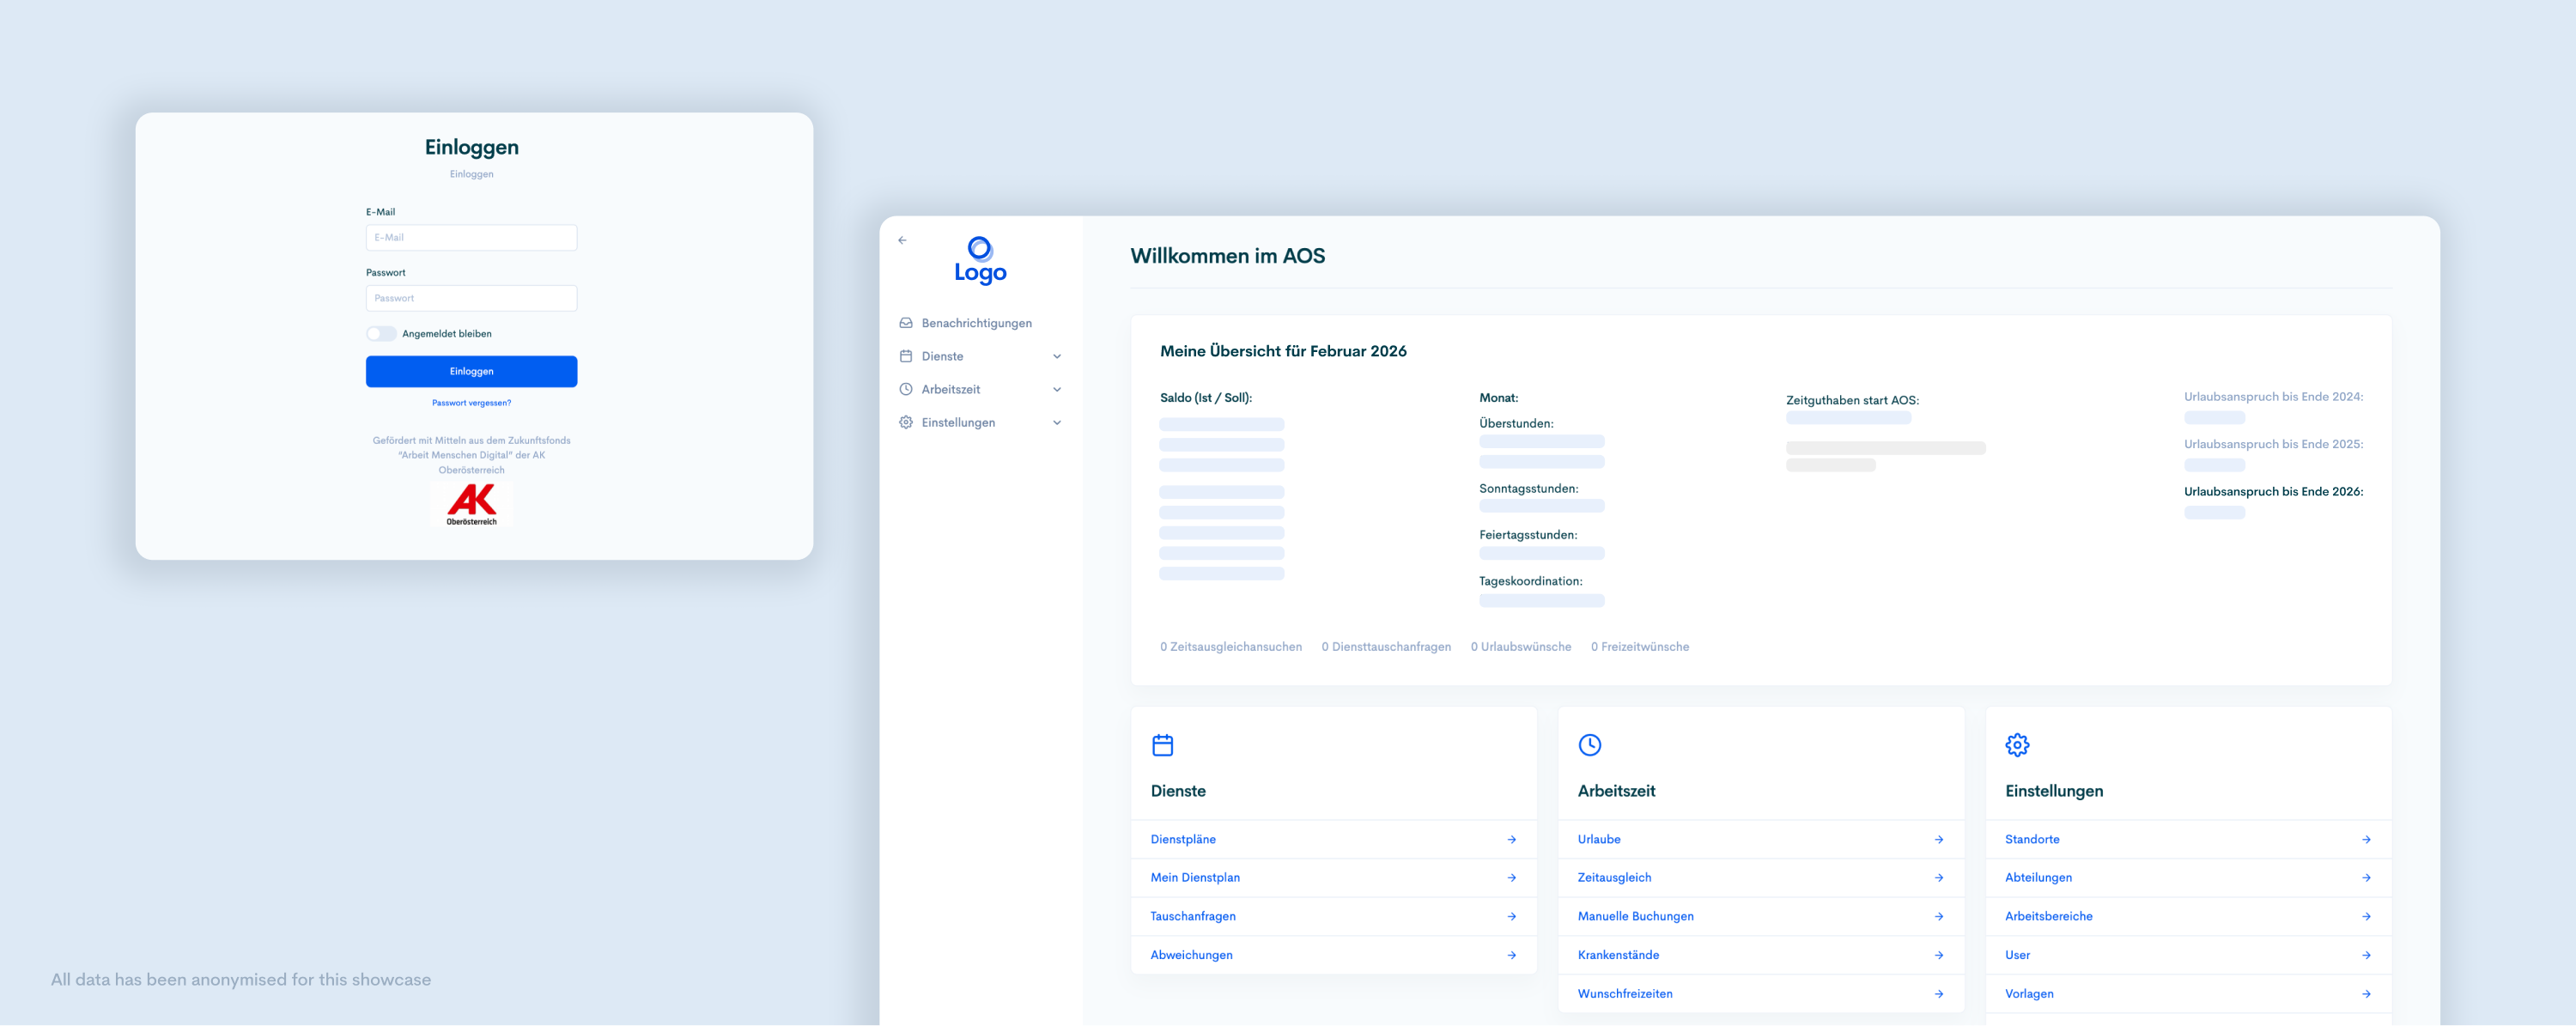Open Standorte in Einstellungen card
This screenshot has width=2576, height=1026.
pos(2031,840)
